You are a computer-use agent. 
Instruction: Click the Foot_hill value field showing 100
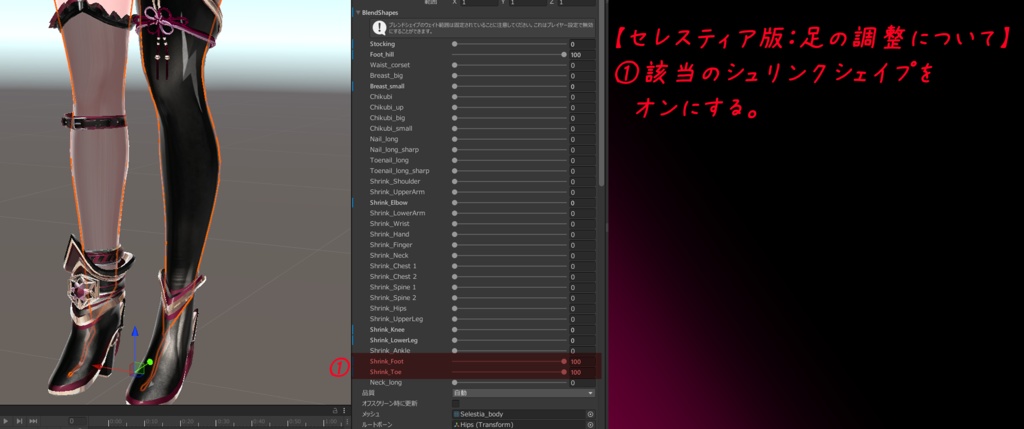(582, 55)
